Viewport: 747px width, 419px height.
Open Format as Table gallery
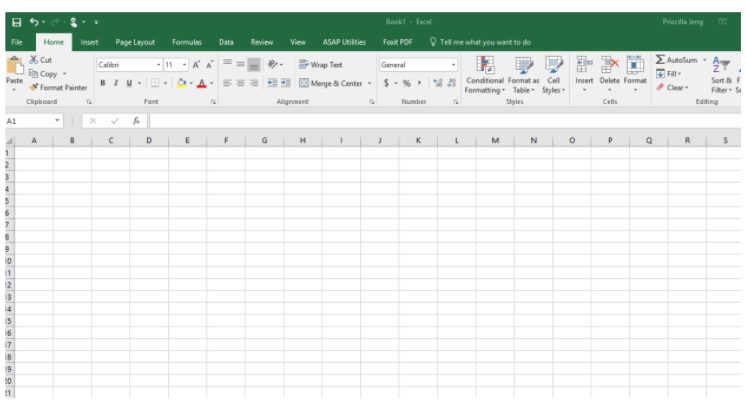[x=524, y=75]
